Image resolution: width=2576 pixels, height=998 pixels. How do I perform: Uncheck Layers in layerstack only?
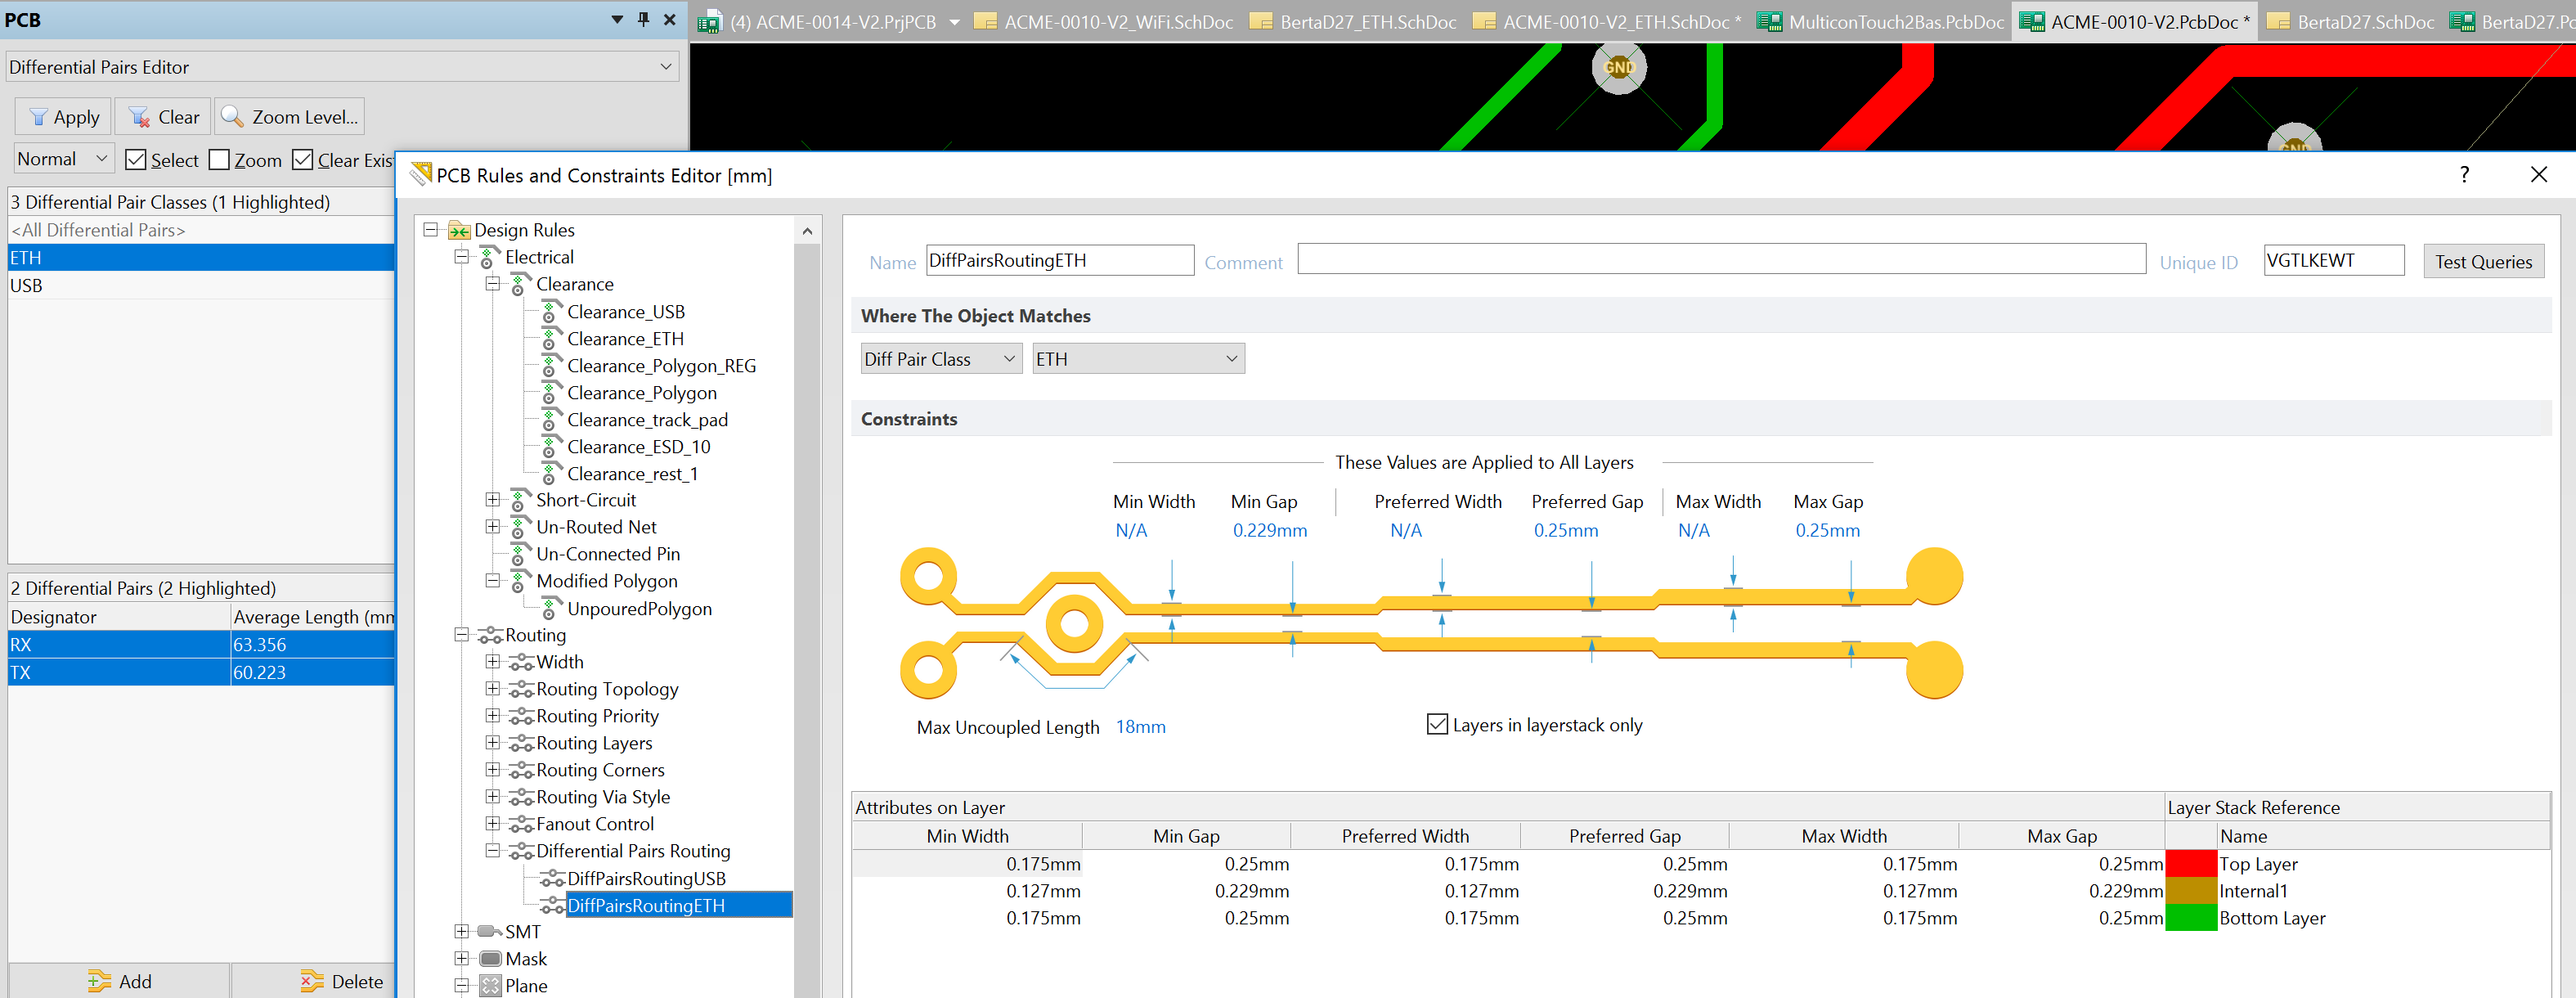click(1437, 724)
